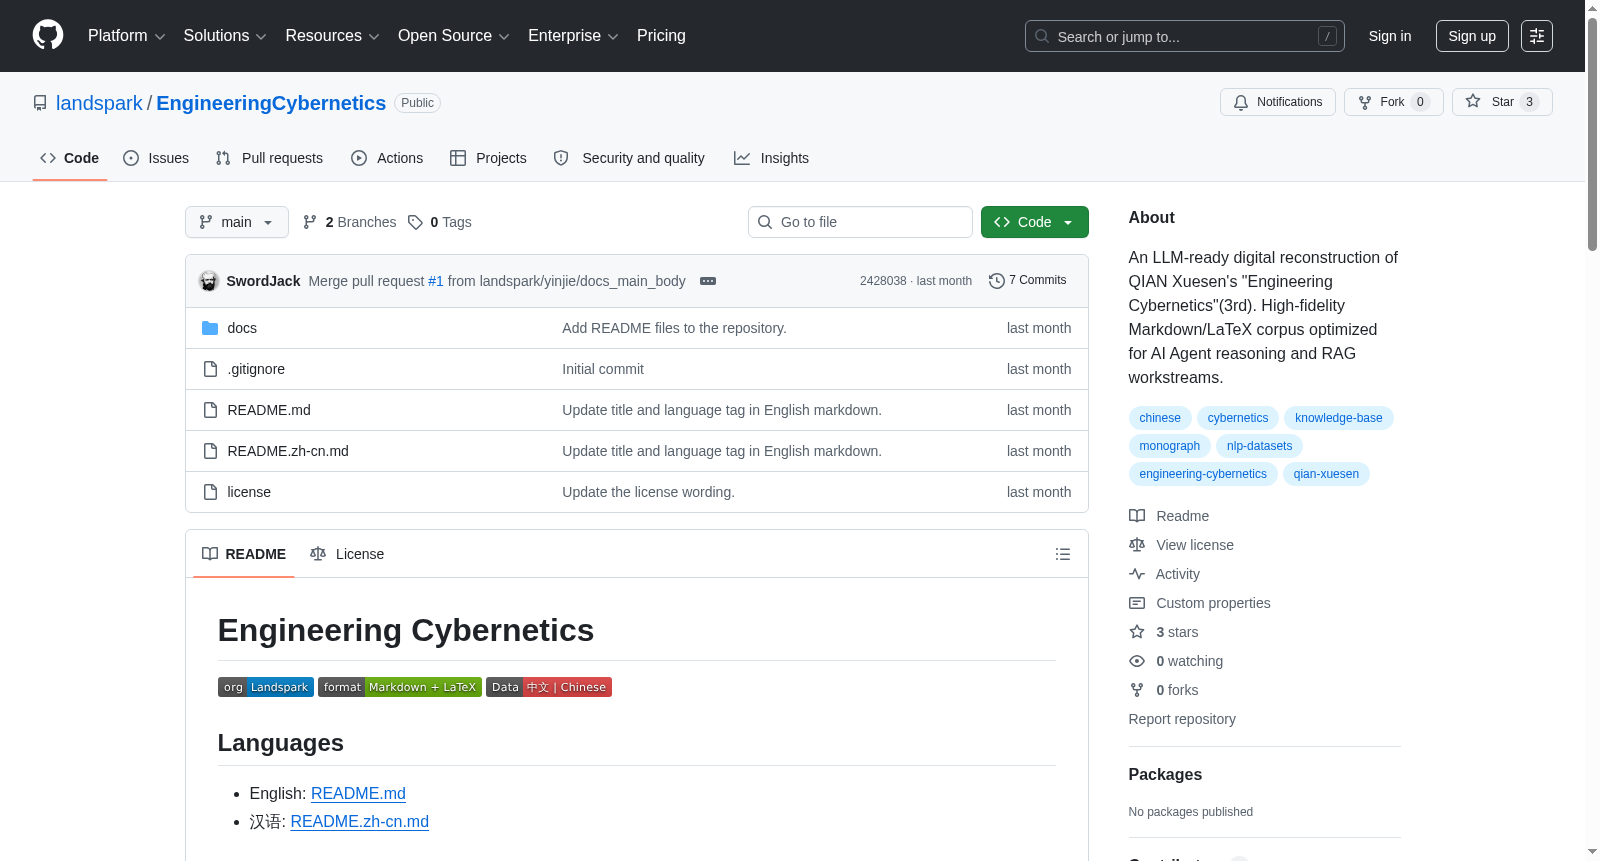Expand the Enterprise menu
1600x861 pixels.
point(573,36)
